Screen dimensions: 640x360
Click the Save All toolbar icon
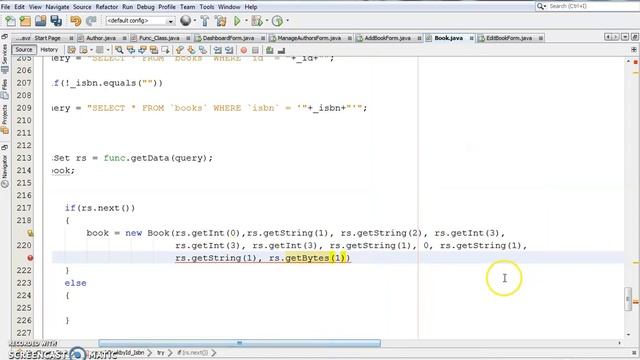point(56,21)
